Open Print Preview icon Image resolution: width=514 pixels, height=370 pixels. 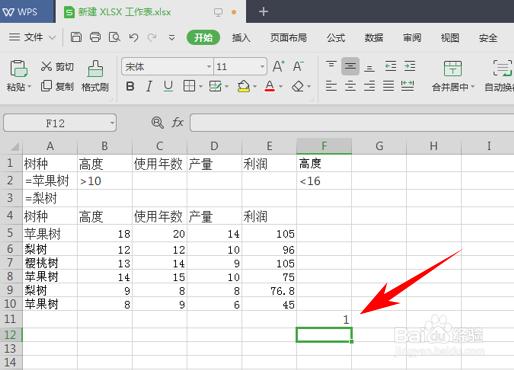(114, 37)
